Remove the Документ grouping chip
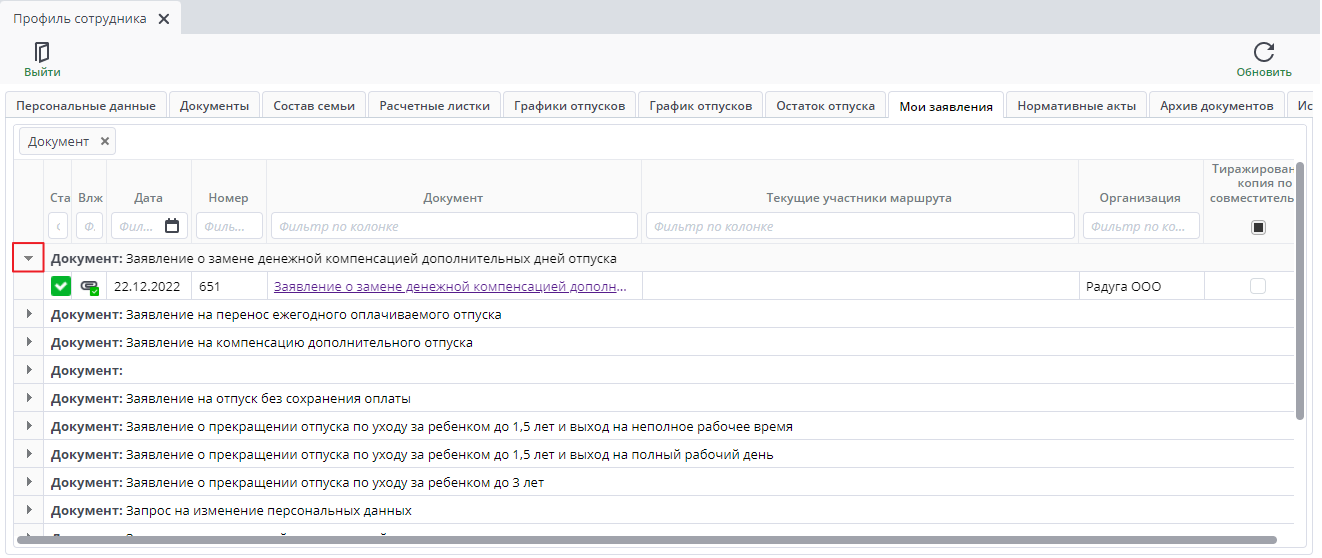 point(105,141)
